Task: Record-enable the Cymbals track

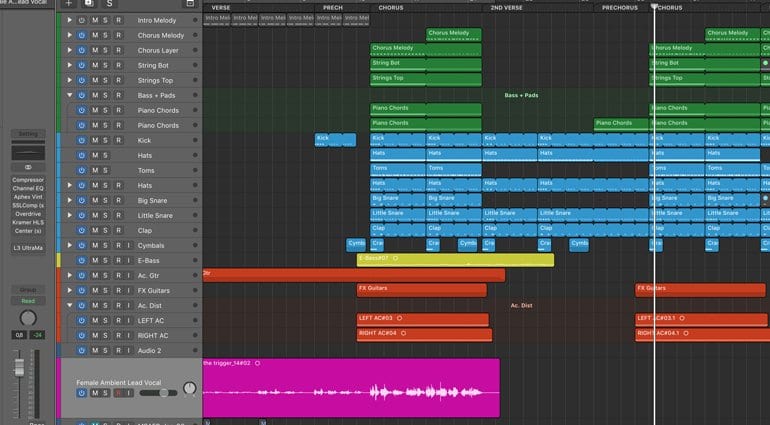Action: [118, 246]
